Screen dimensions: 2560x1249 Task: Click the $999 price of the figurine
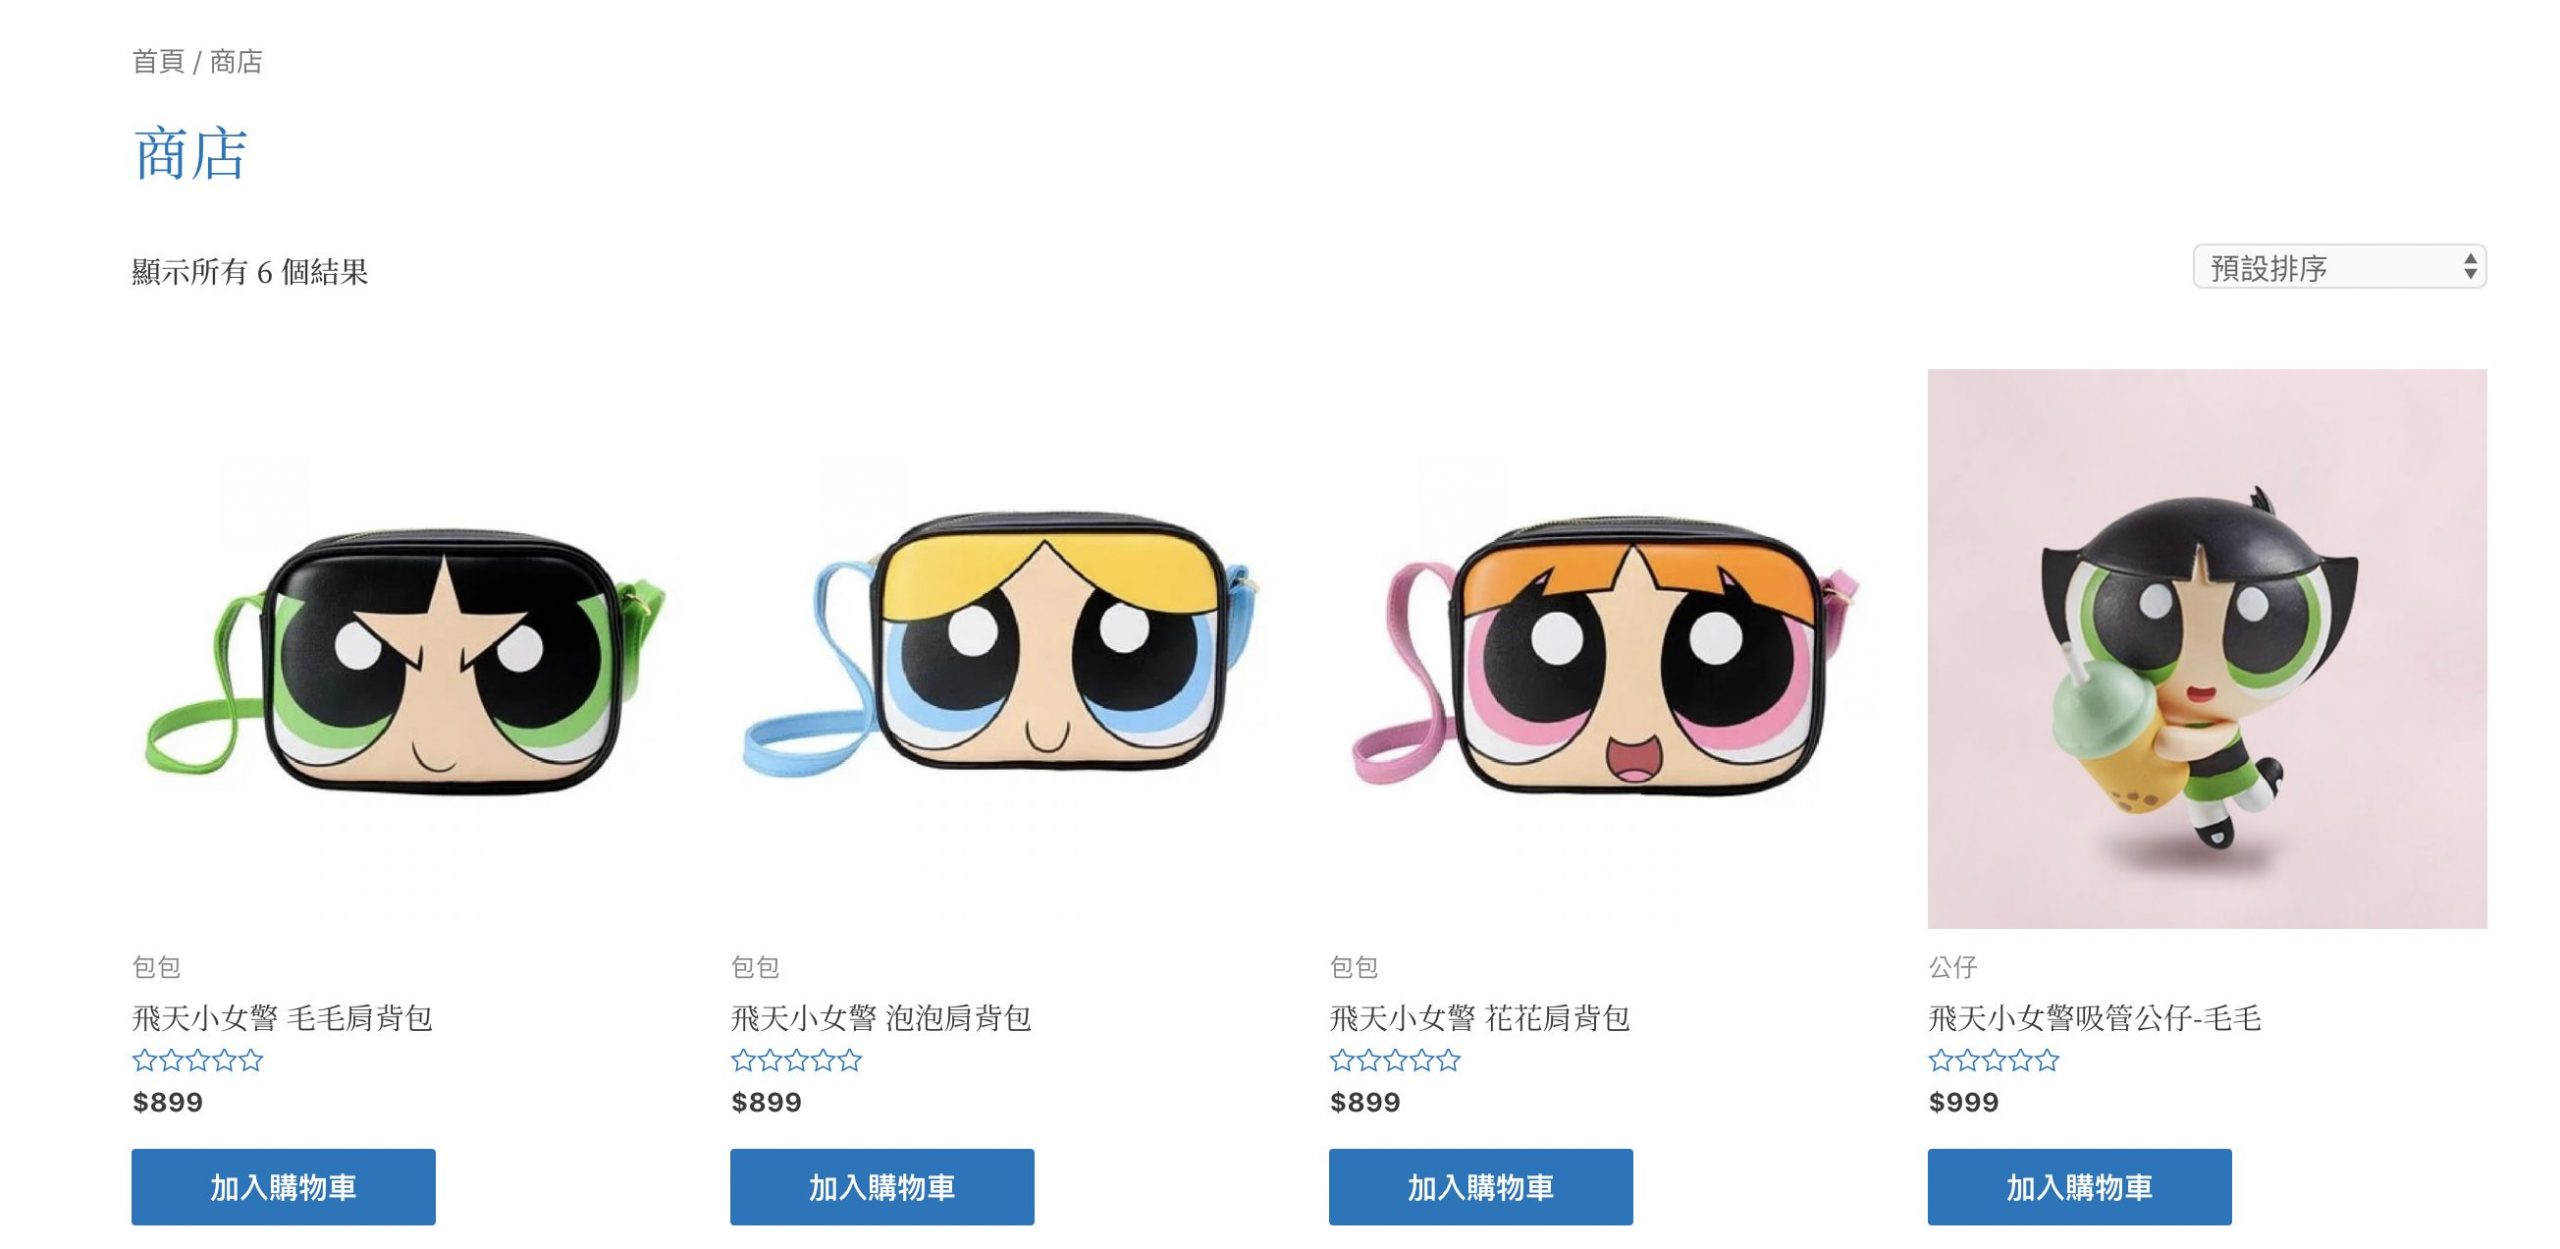click(x=1963, y=1102)
